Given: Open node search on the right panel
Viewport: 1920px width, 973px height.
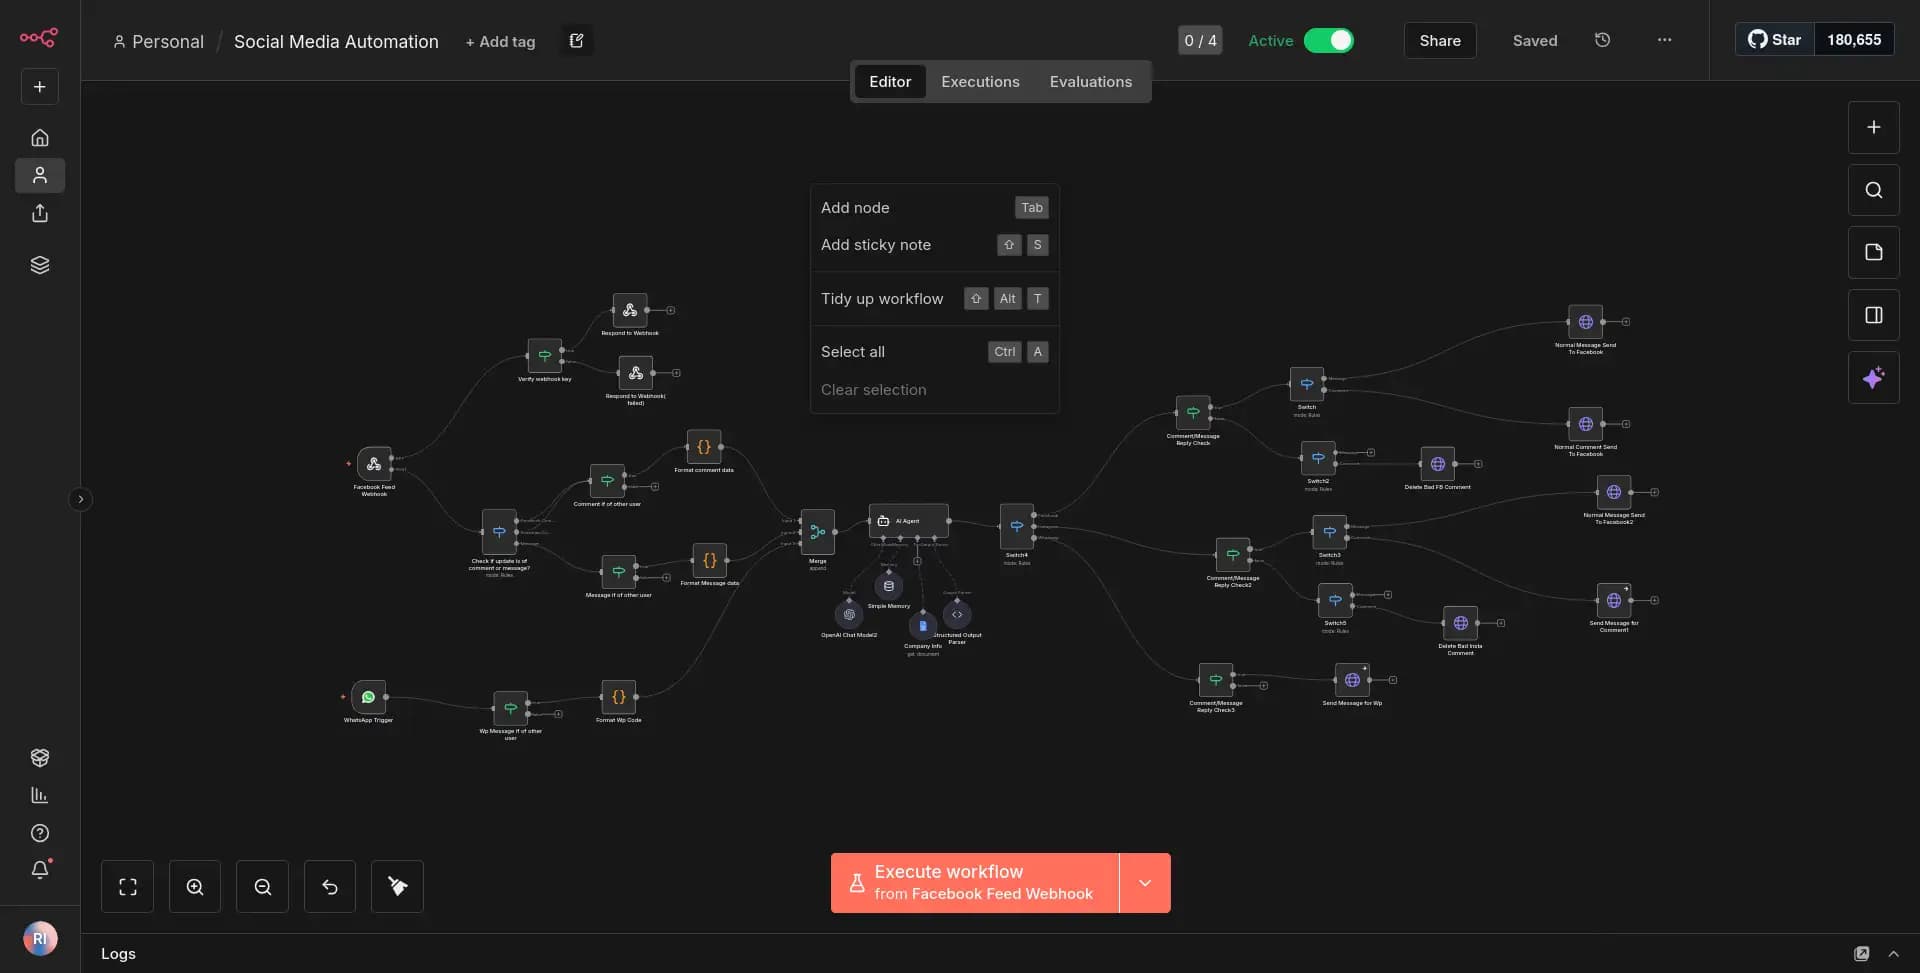Looking at the screenshot, I should (x=1873, y=189).
